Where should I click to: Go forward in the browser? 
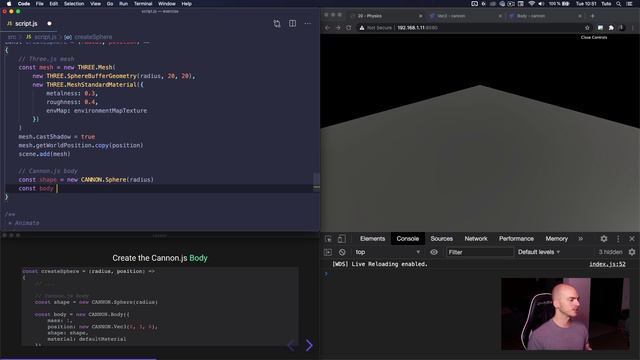[x=338, y=28]
